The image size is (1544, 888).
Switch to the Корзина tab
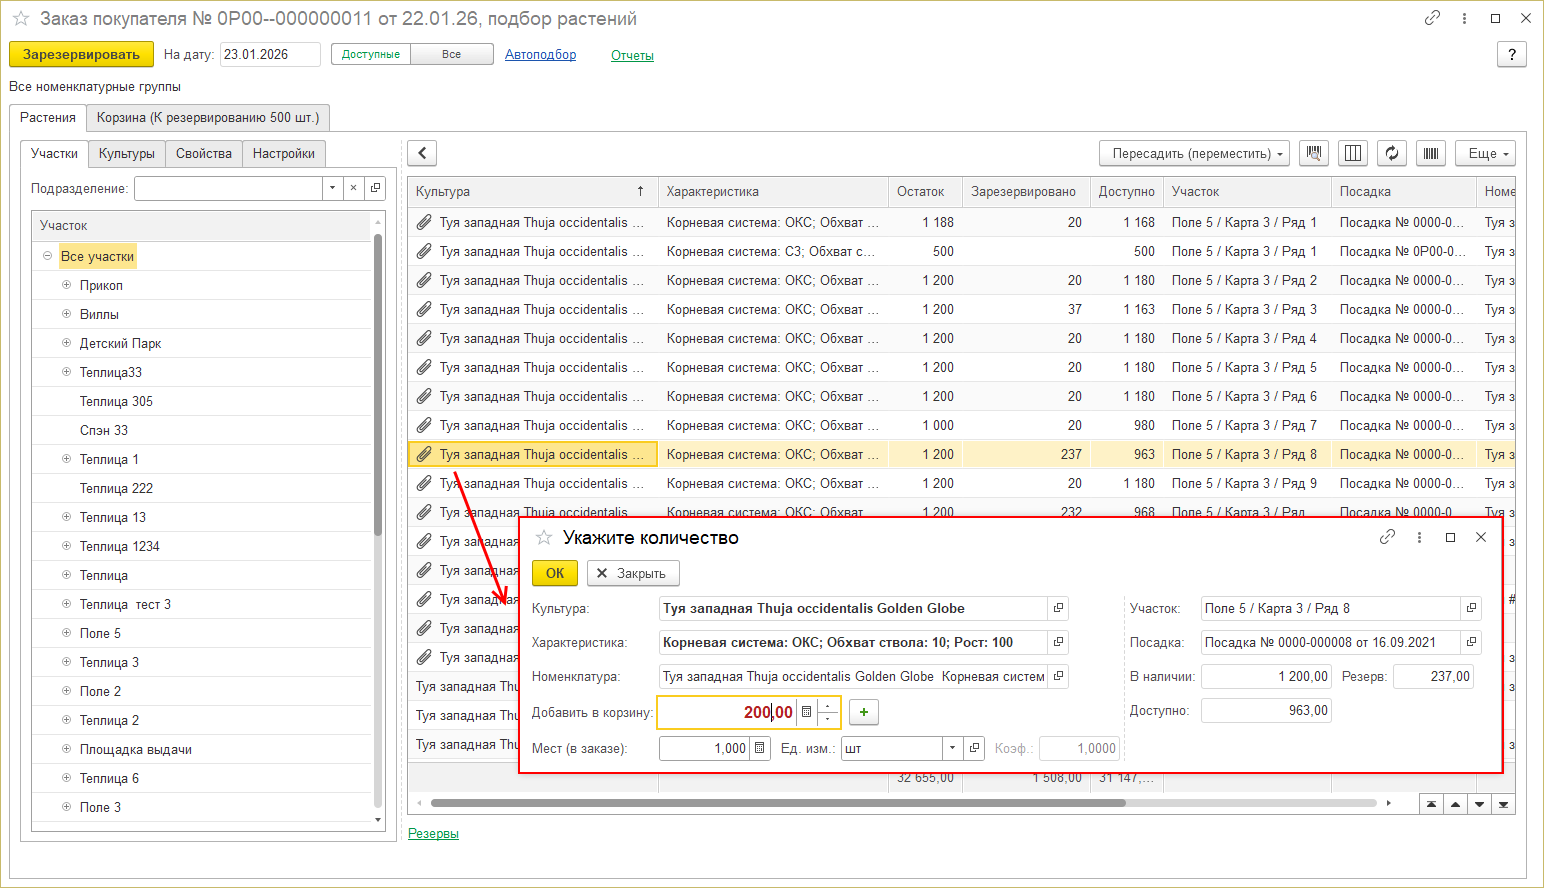pyautogui.click(x=208, y=117)
